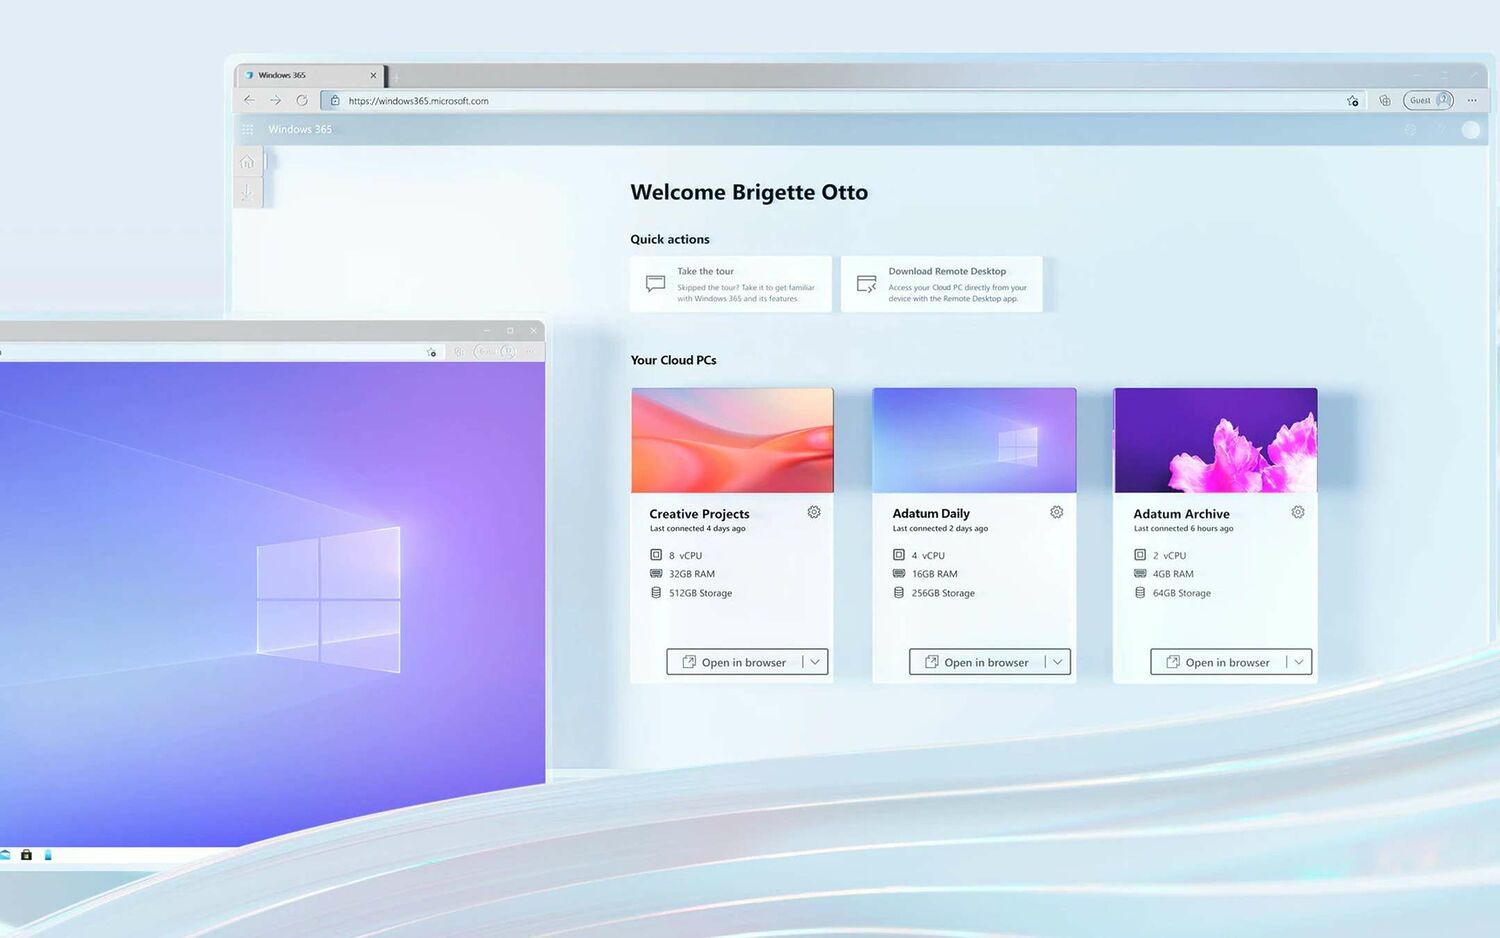
Task: Maximize the front remote desktop window
Action: (510, 330)
